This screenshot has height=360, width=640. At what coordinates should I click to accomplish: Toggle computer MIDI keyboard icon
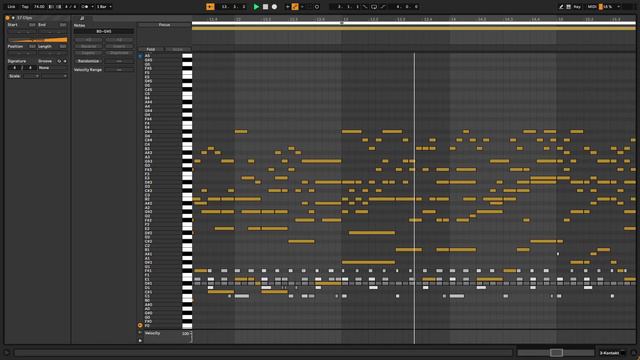click(x=569, y=7)
